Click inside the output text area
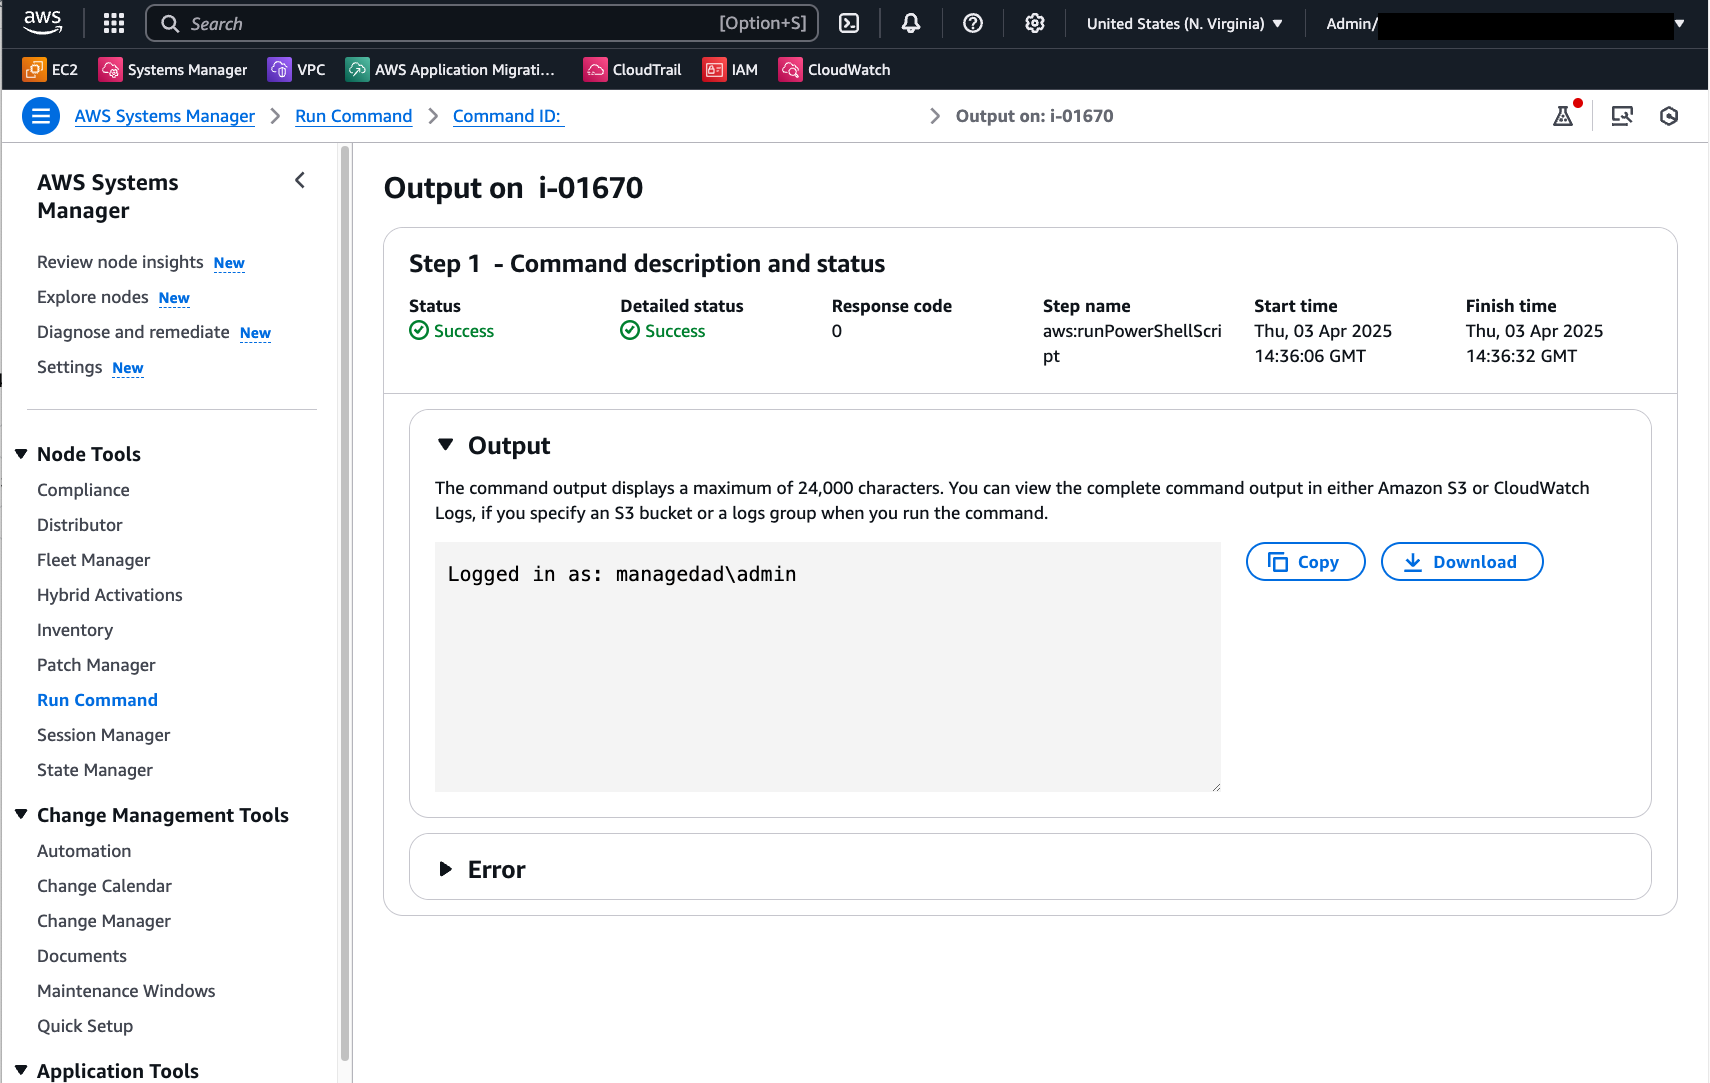 point(828,667)
